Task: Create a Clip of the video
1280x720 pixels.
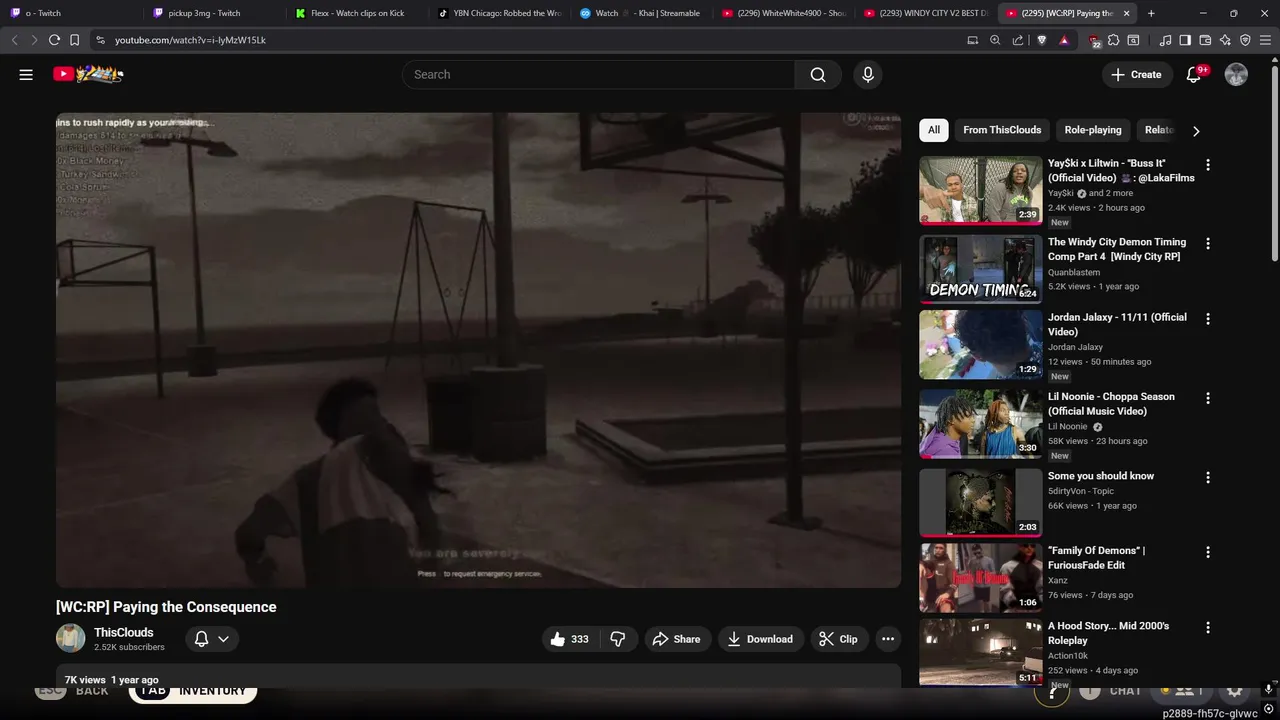Action: (x=838, y=639)
